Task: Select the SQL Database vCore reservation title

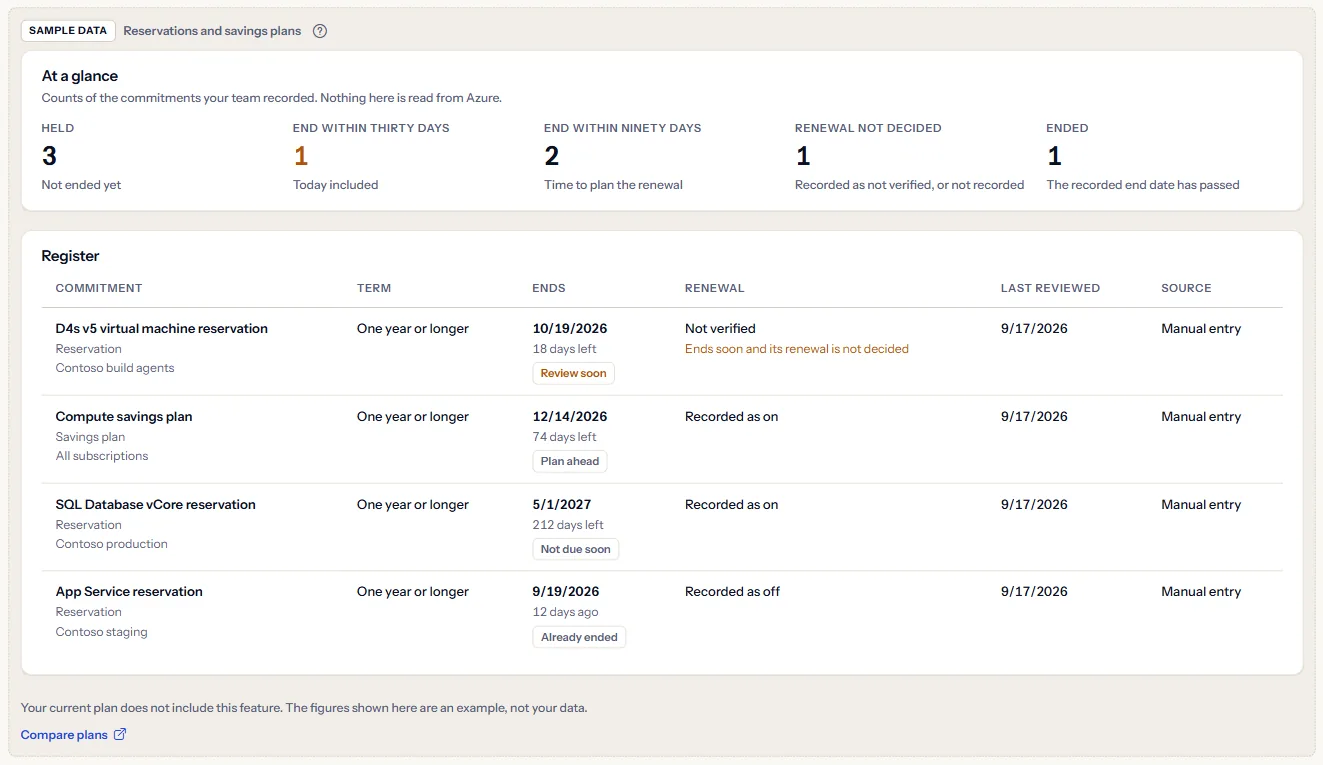Action: point(156,504)
